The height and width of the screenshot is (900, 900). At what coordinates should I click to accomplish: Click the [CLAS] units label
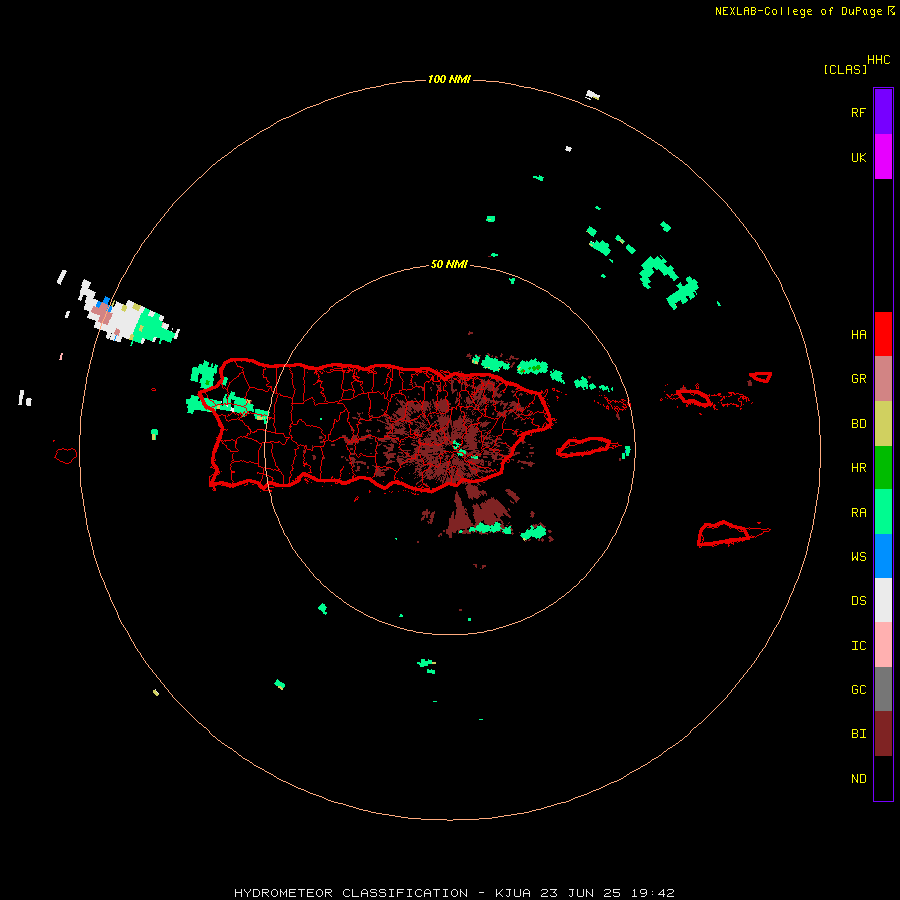845,69
